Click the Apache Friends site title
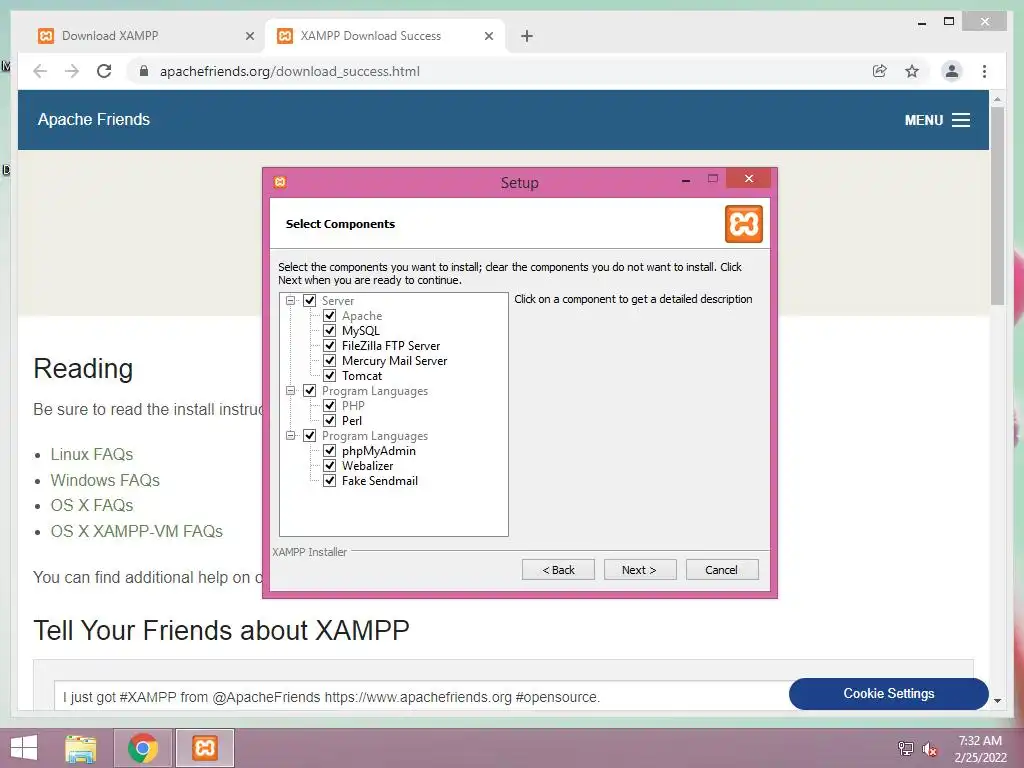This screenshot has width=1024, height=768. (x=93, y=120)
